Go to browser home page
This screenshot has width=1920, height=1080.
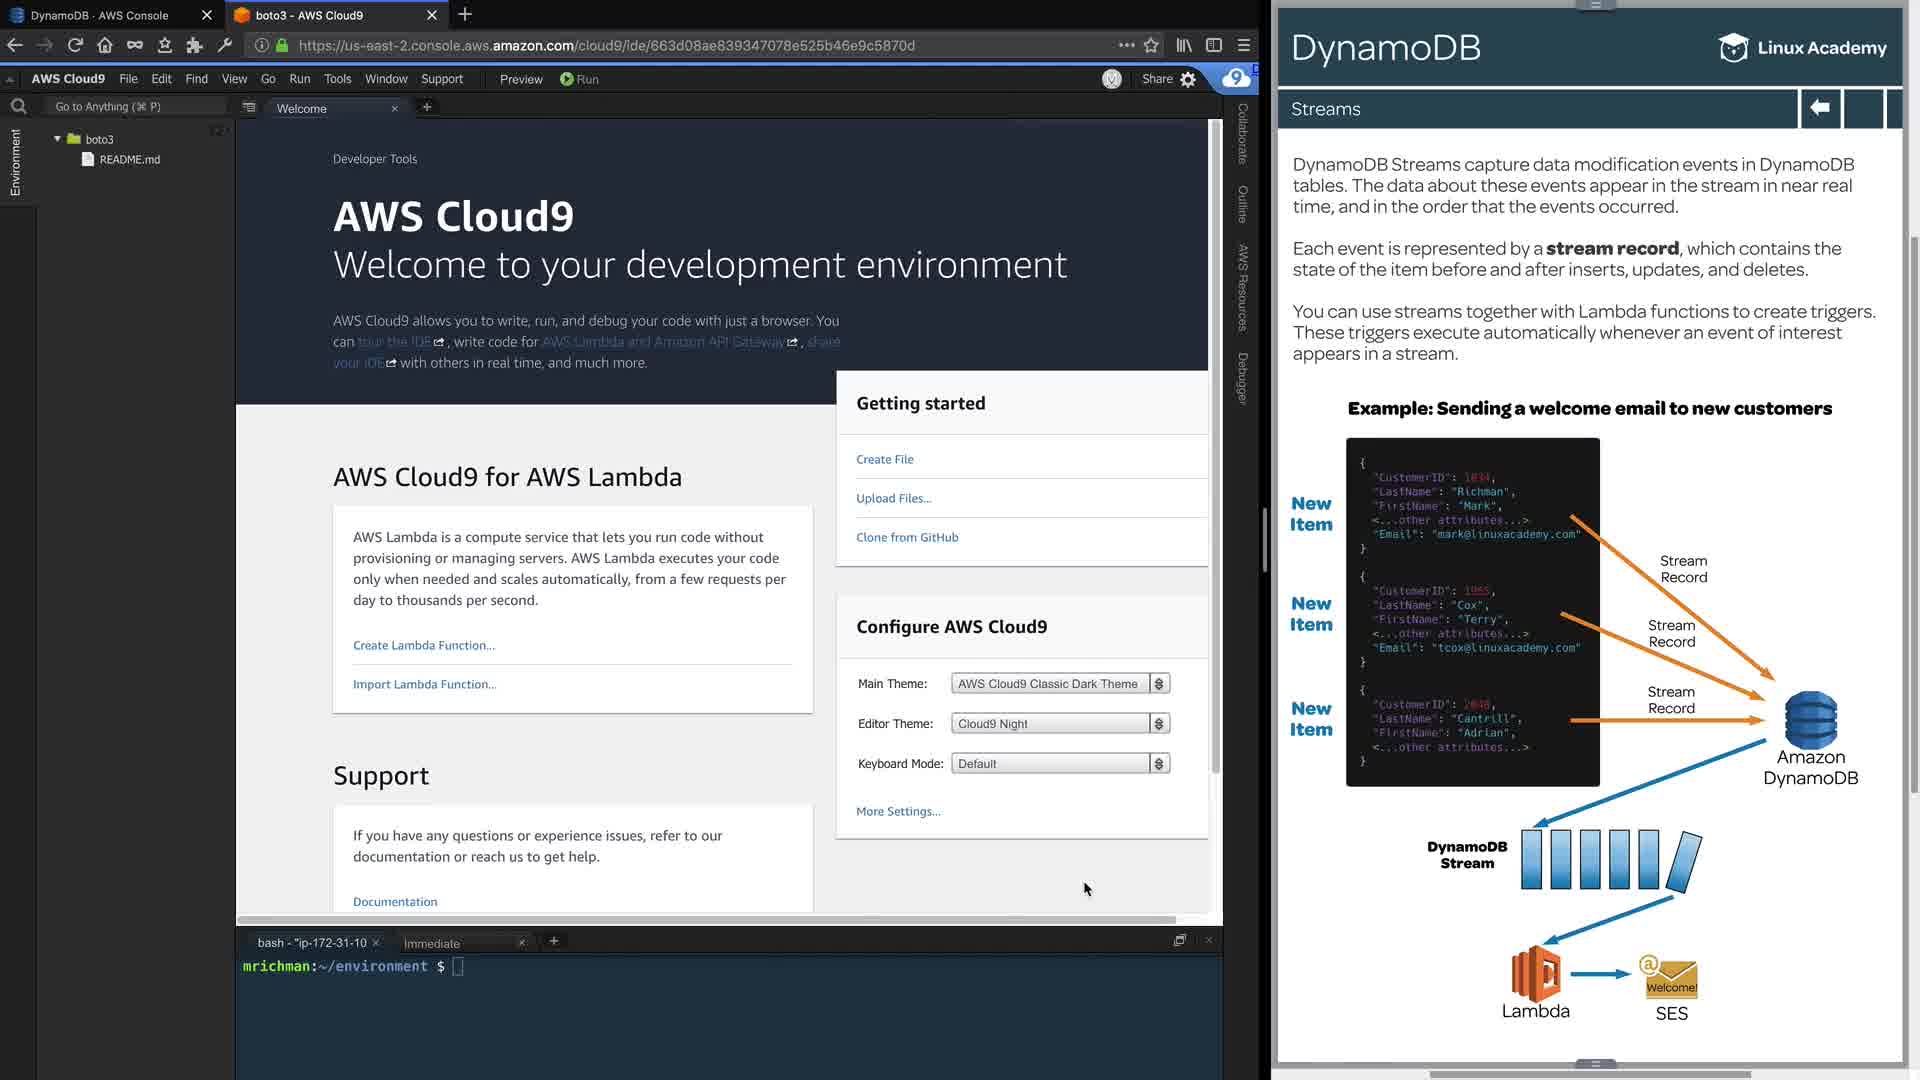[105, 45]
